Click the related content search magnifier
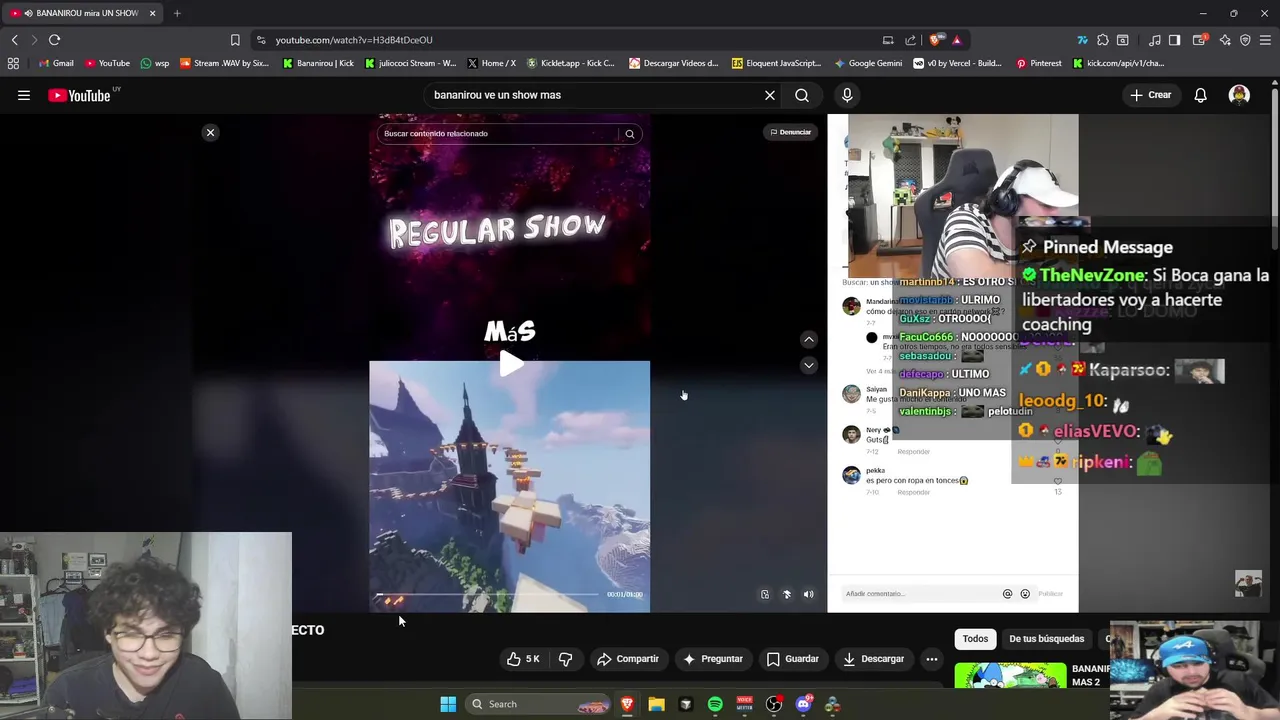 pyautogui.click(x=630, y=133)
